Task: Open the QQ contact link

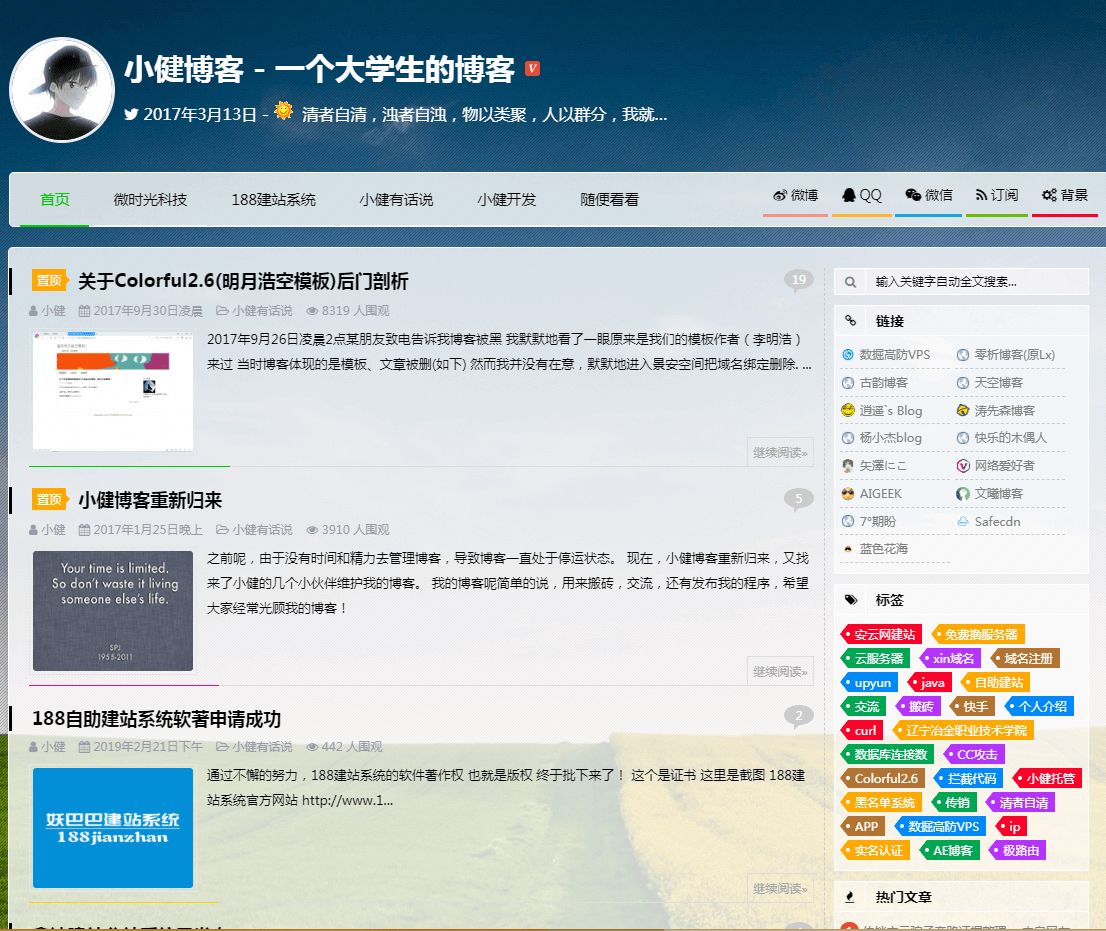Action: pyautogui.click(x=861, y=196)
